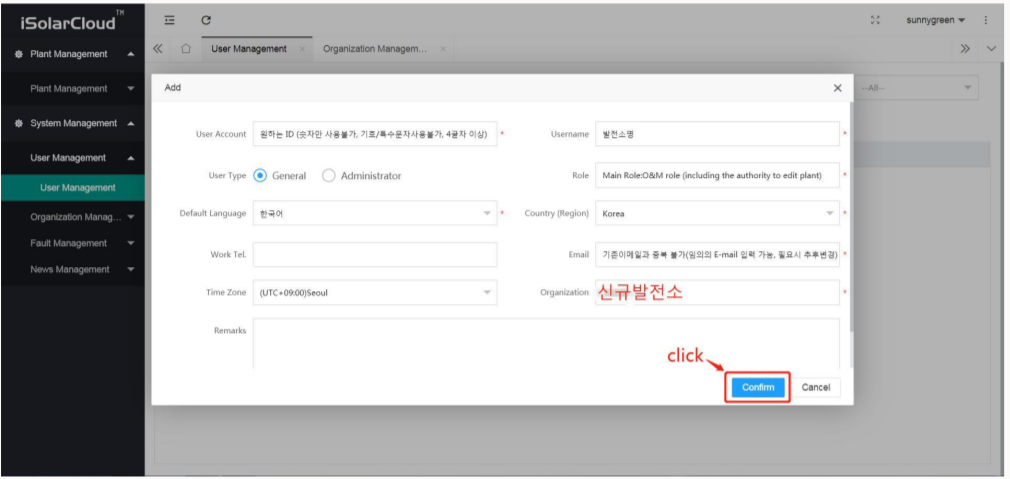Go to the home tab icon
Viewport: 1010px width, 479px height.
(186, 49)
